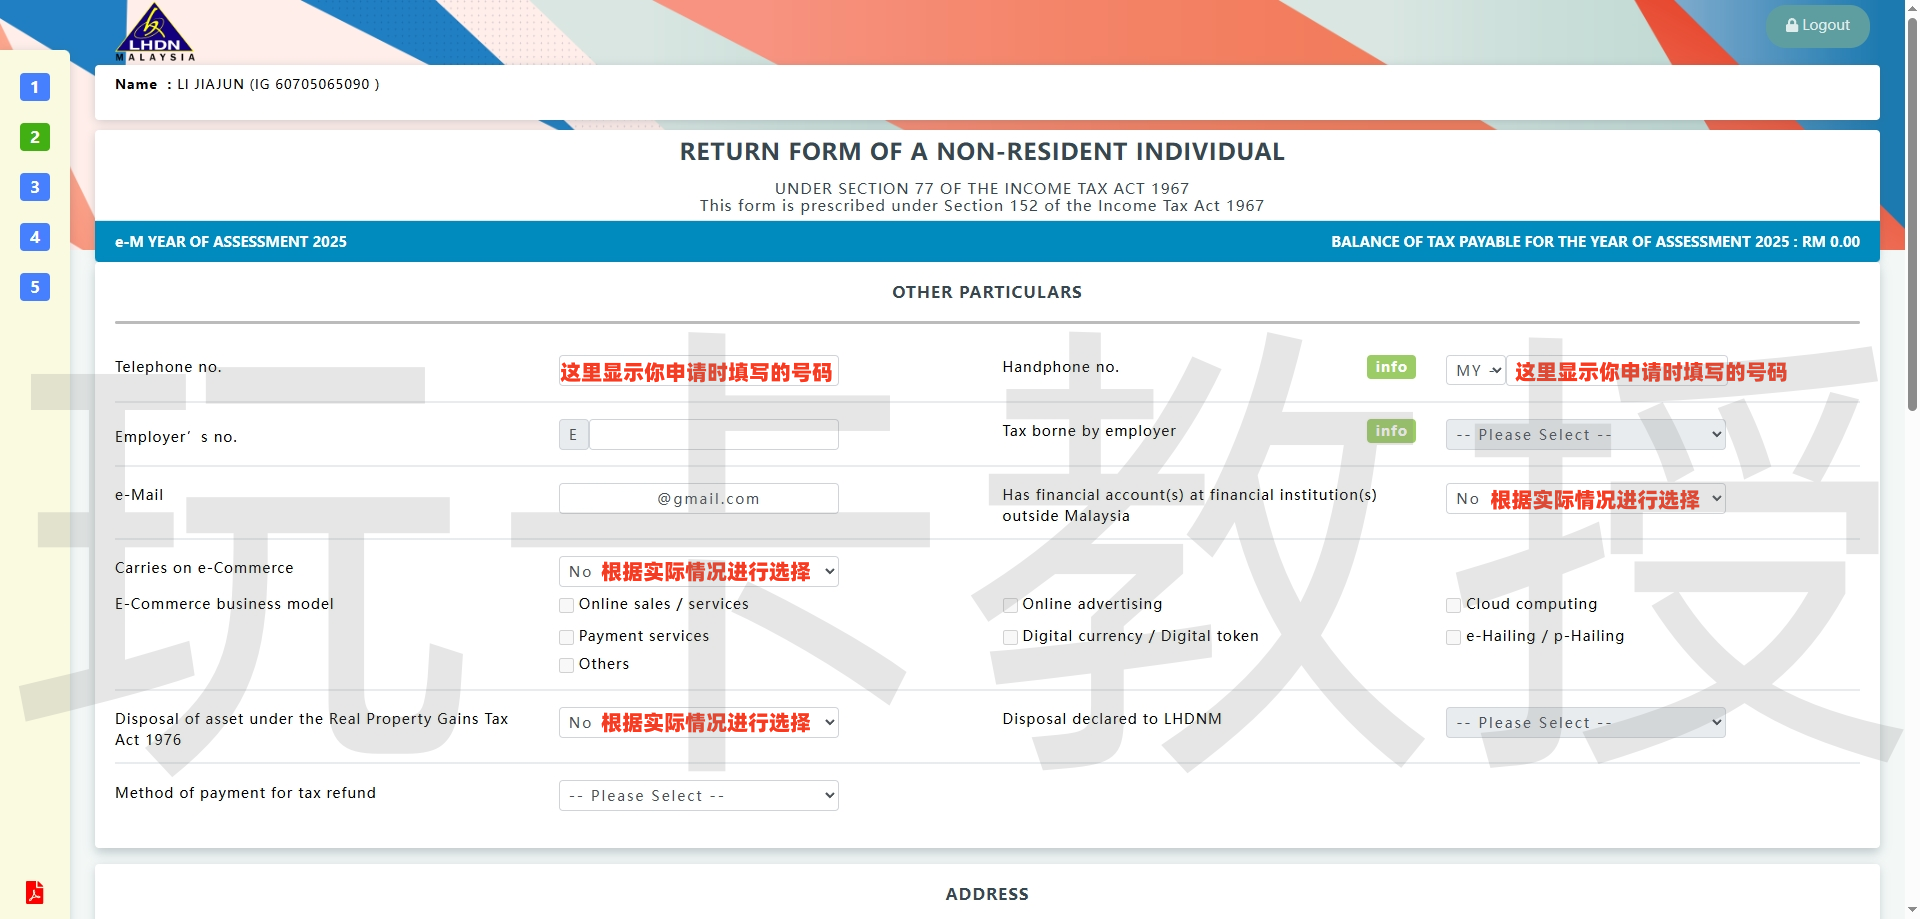The image size is (1920, 919).
Task: Tick the e-Hailing / p-Hailing checkbox
Action: pos(1453,637)
